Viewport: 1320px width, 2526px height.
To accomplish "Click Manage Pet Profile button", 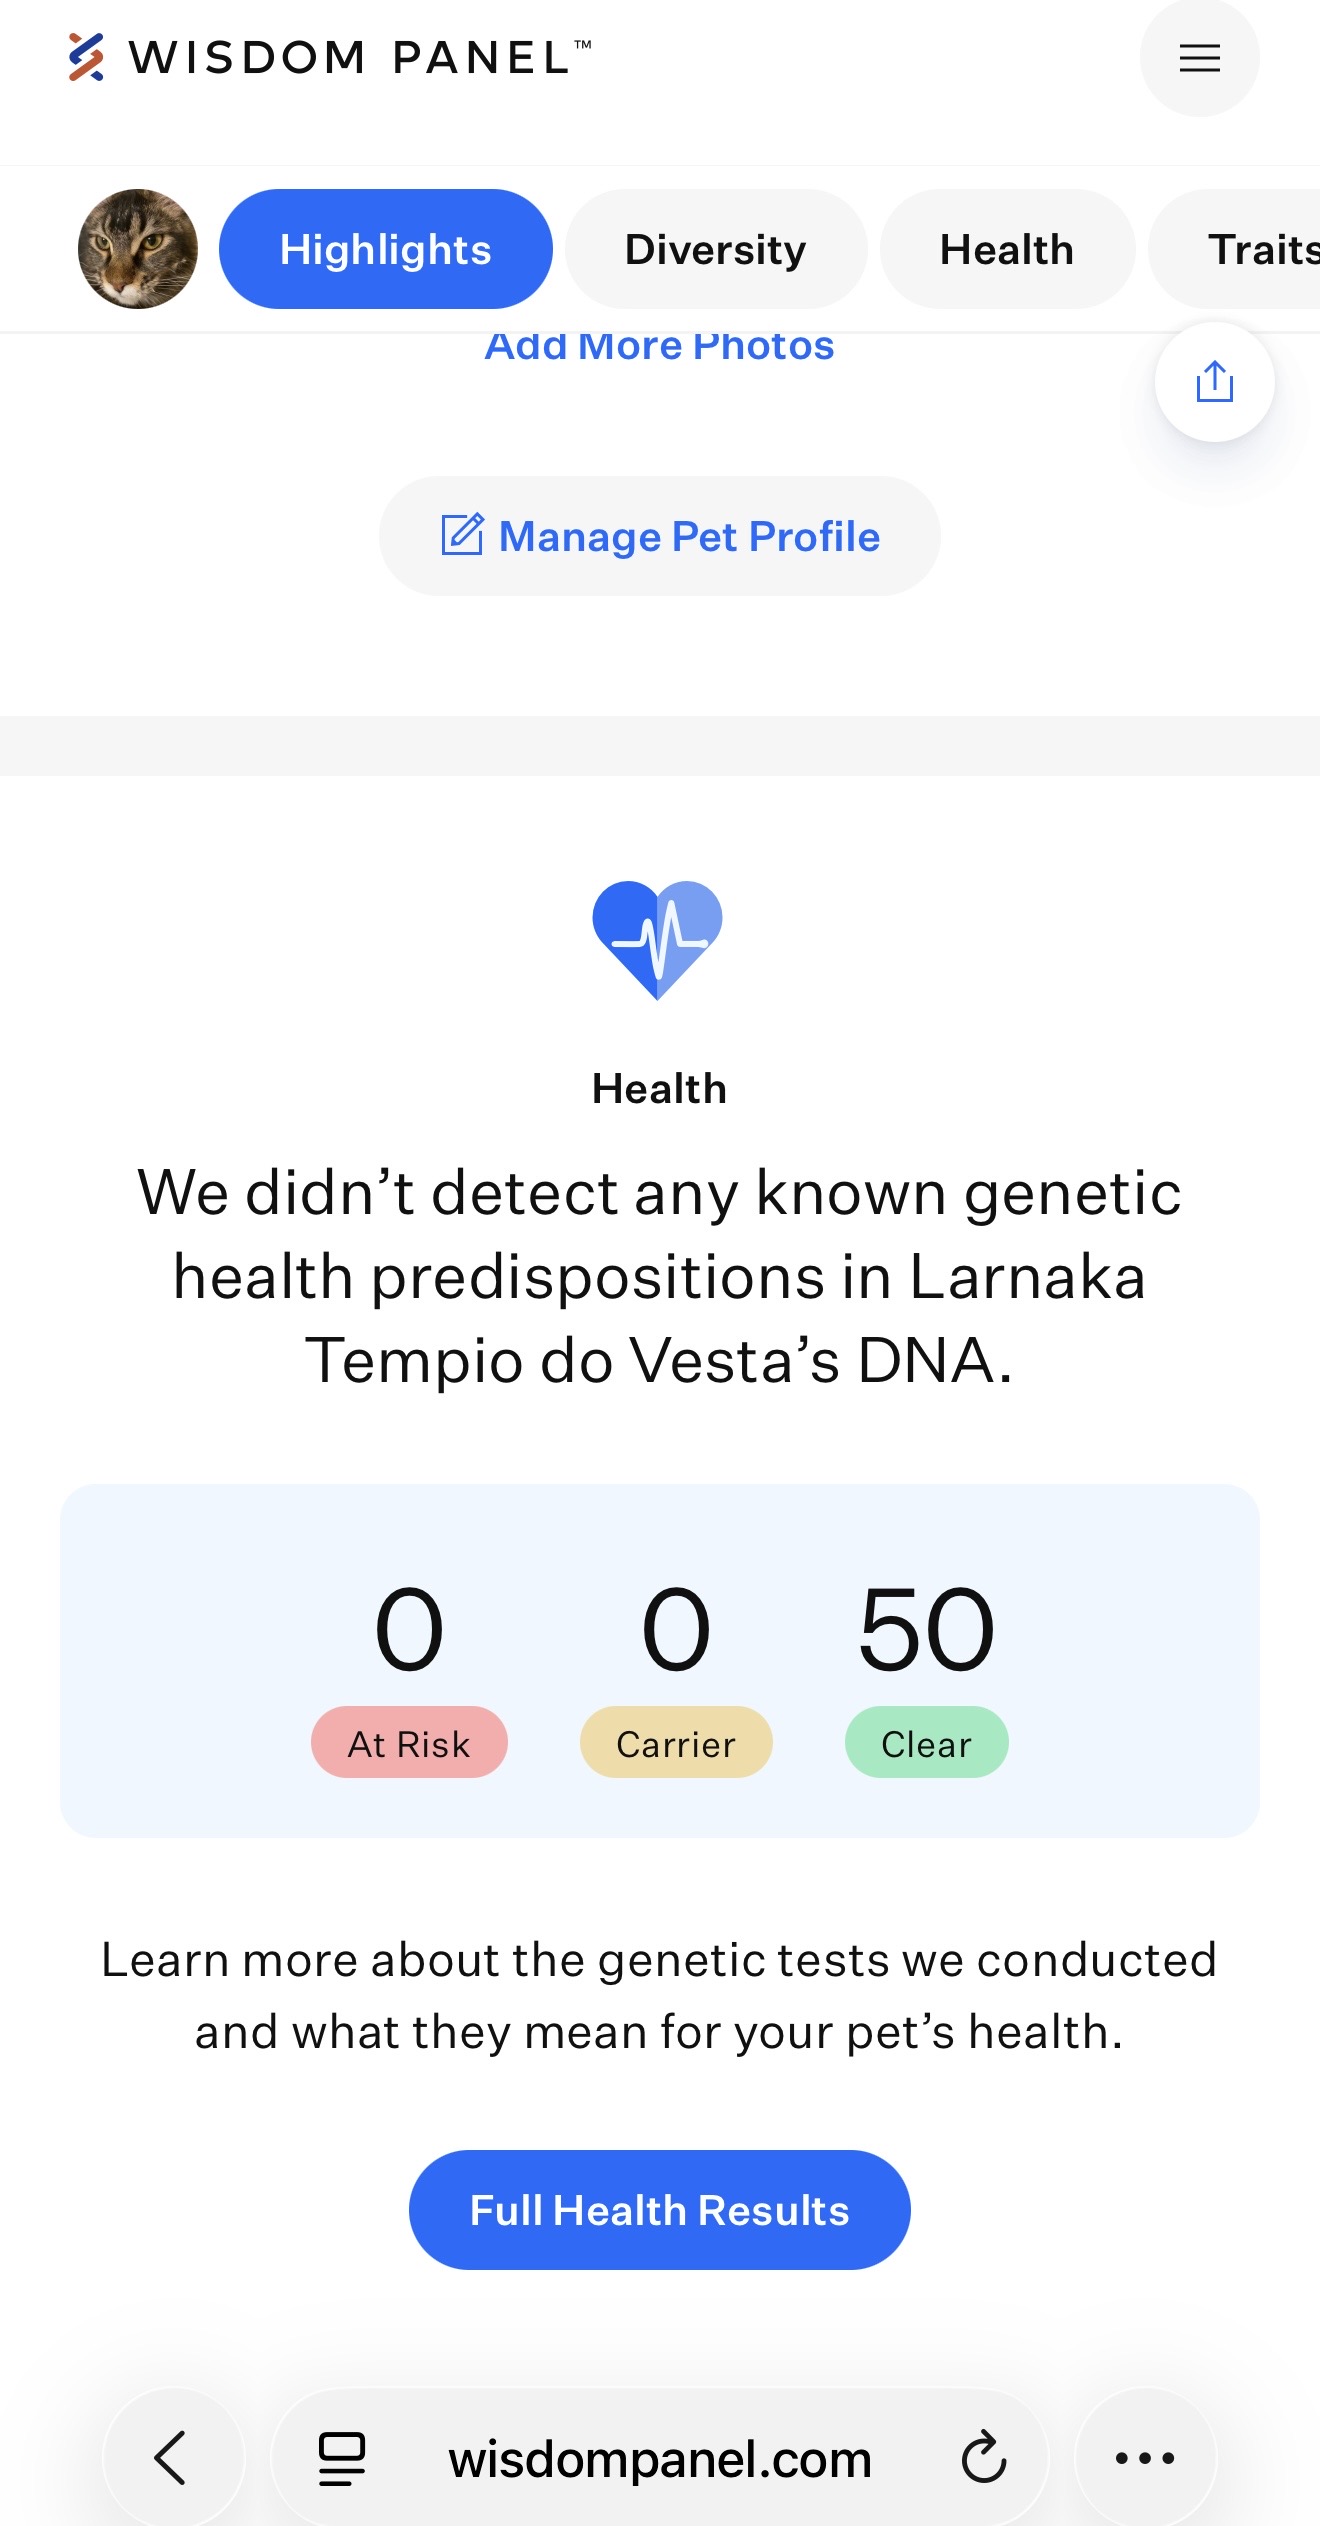I will pos(659,536).
